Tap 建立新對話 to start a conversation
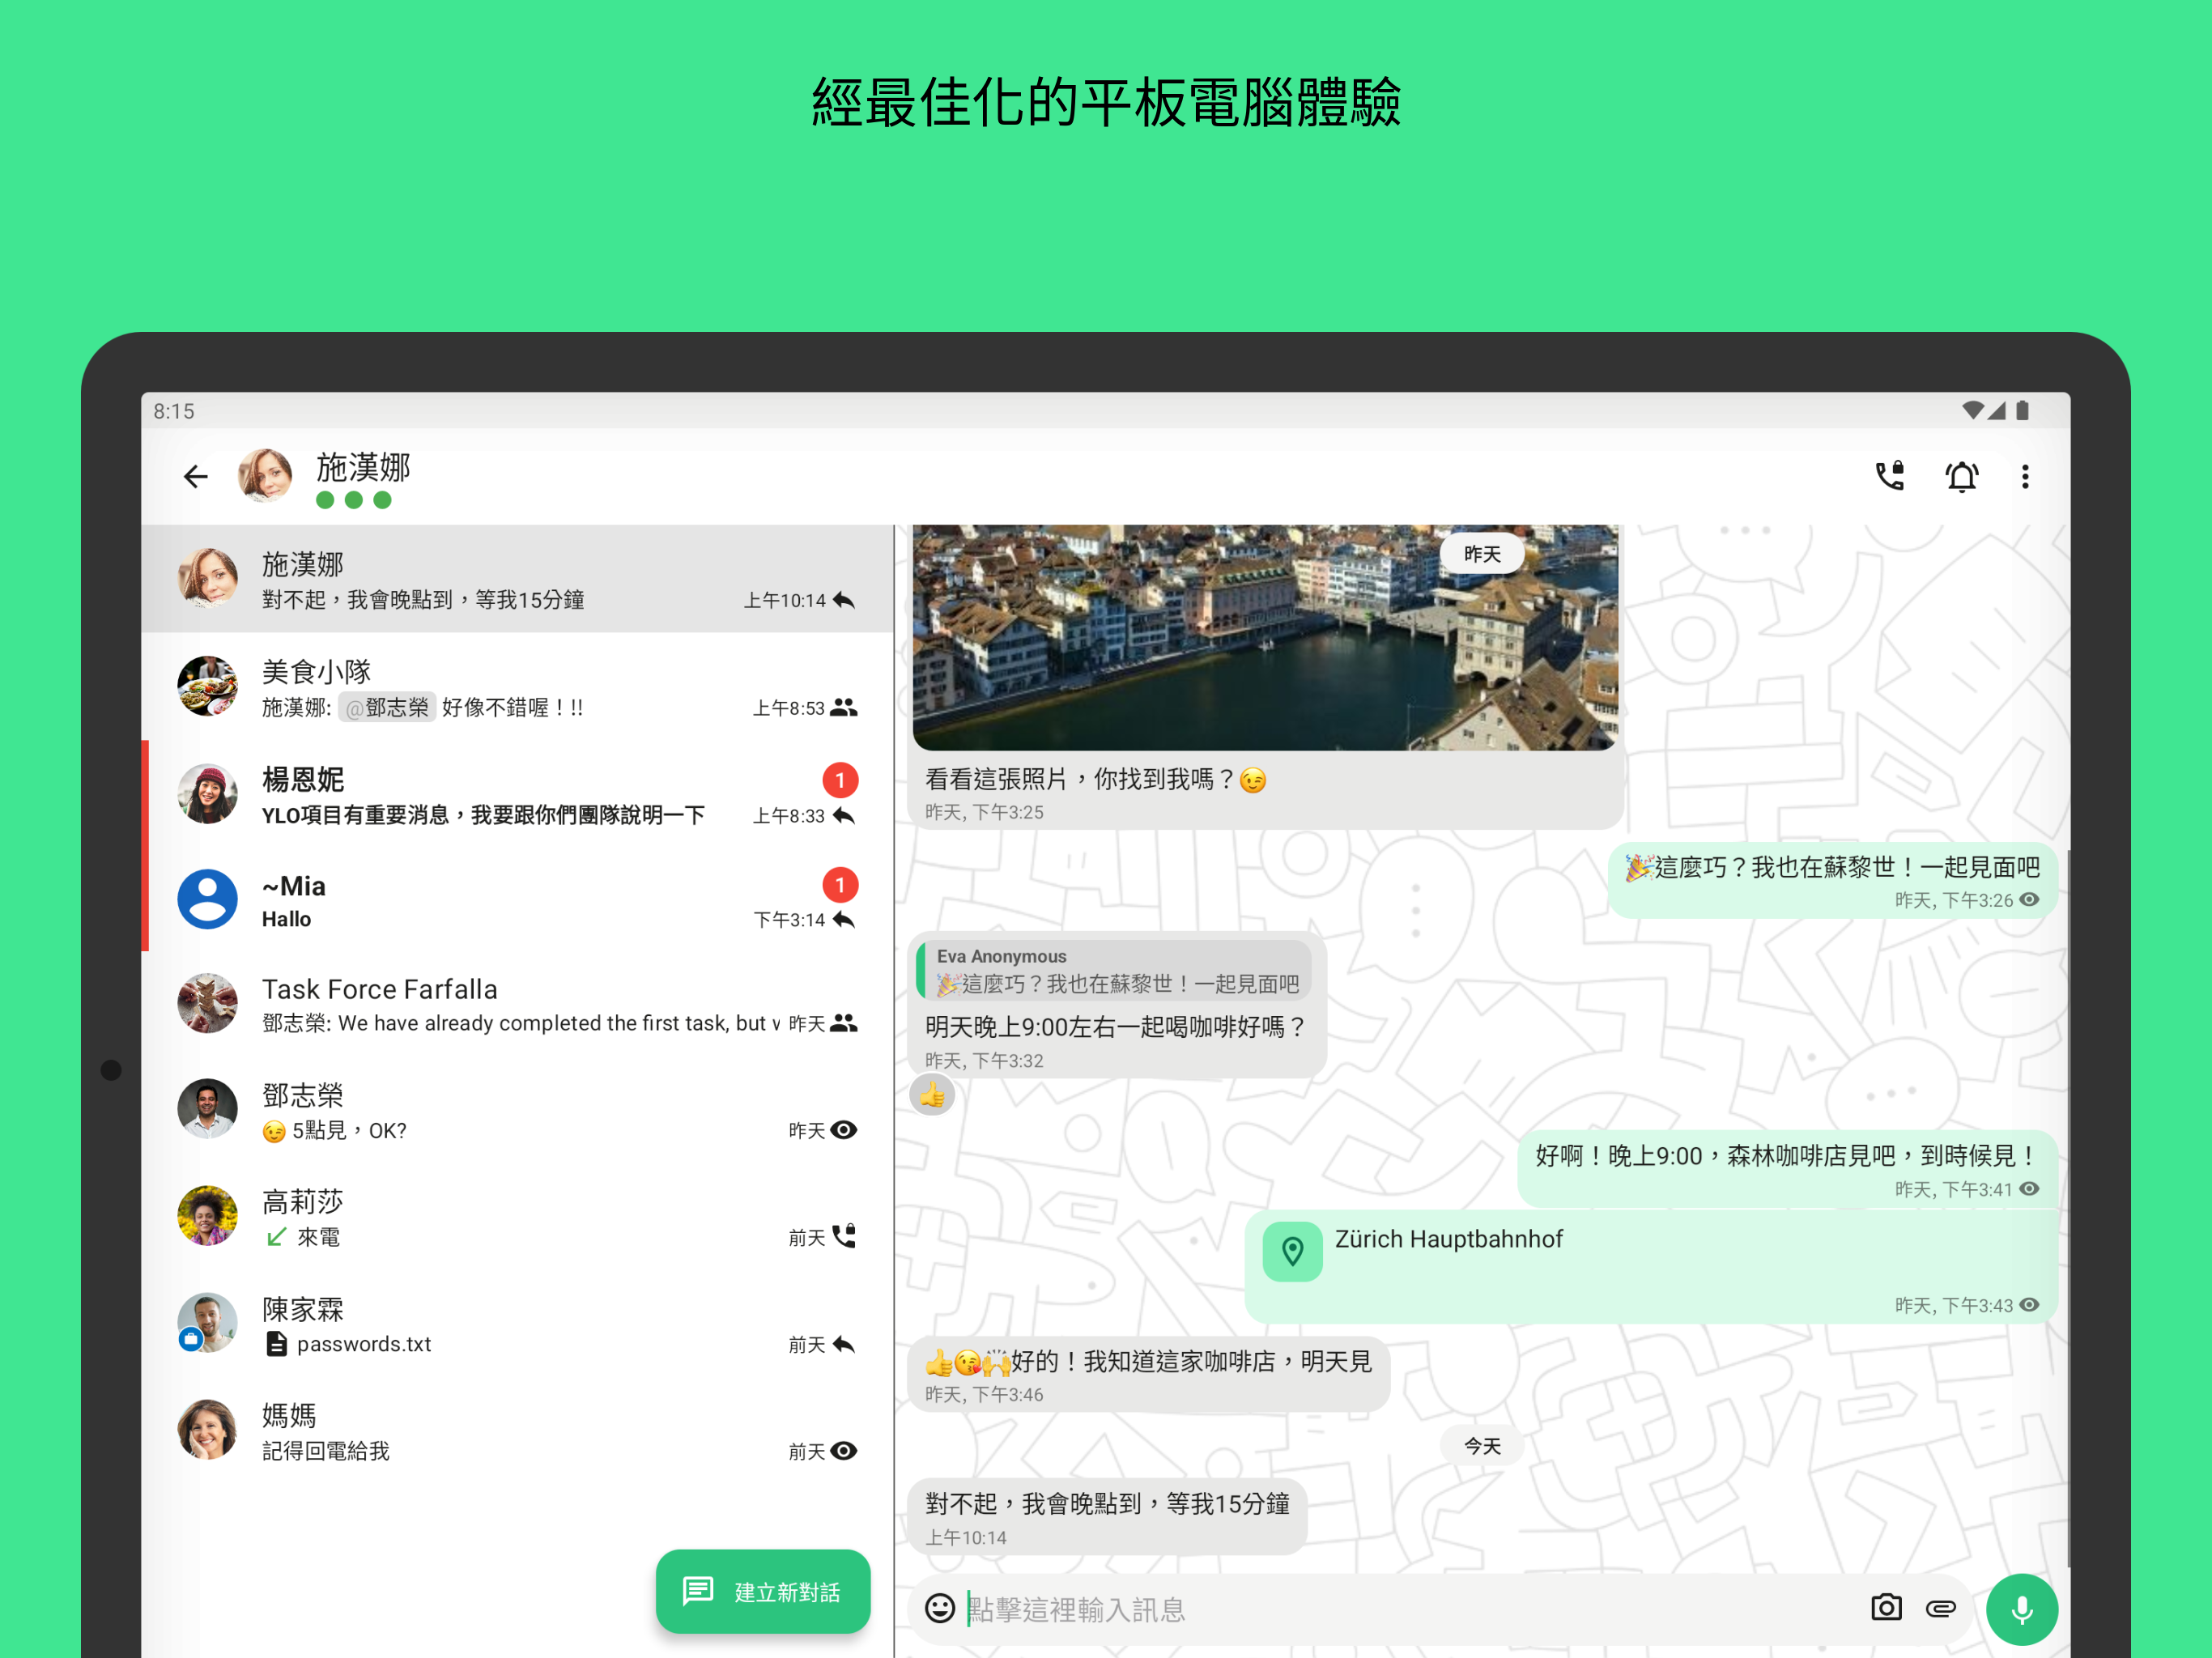 pos(762,1591)
